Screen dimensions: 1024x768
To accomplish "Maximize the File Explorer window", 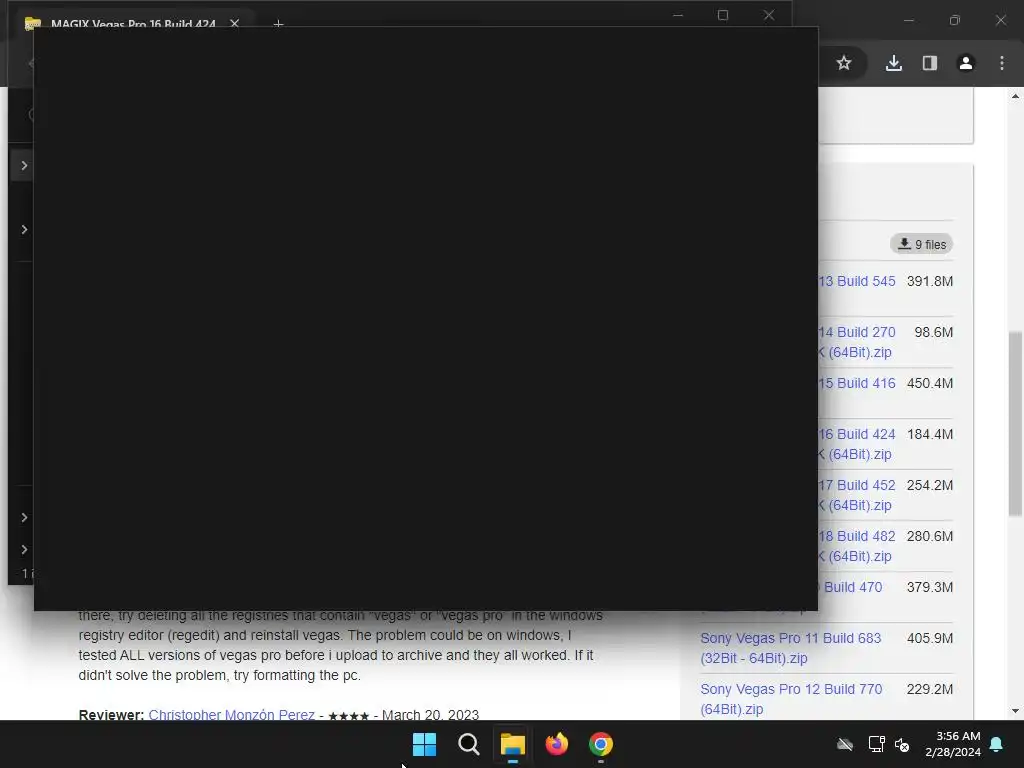I will click(723, 15).
